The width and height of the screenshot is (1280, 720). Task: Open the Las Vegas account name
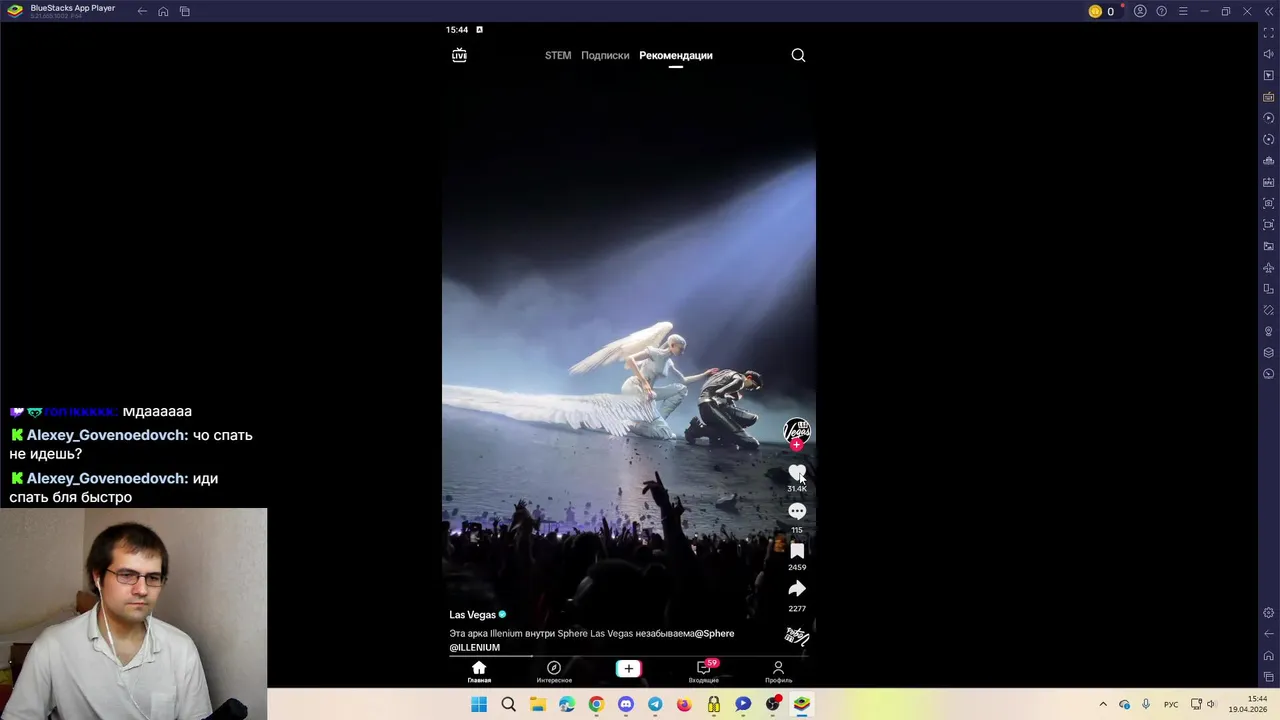[x=472, y=615]
